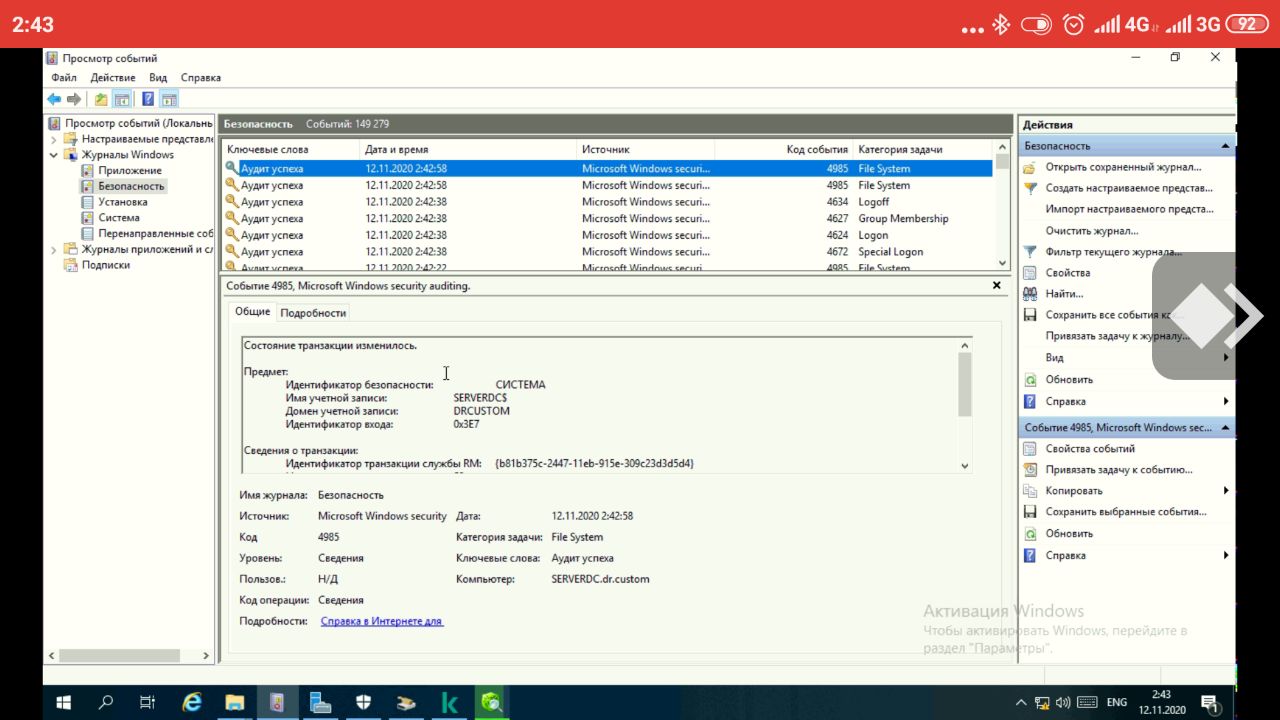Toggle the action pane toolbar icon
The width and height of the screenshot is (1280, 720).
click(169, 99)
